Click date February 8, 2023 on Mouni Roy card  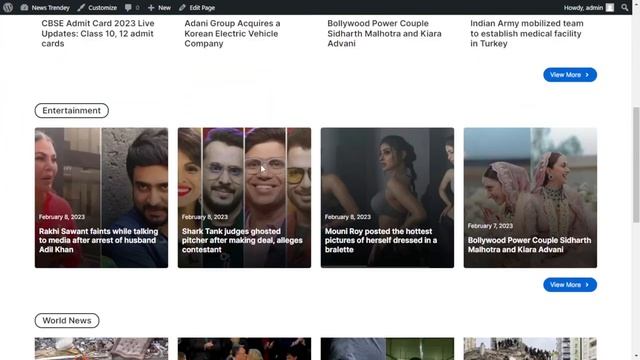(348, 217)
